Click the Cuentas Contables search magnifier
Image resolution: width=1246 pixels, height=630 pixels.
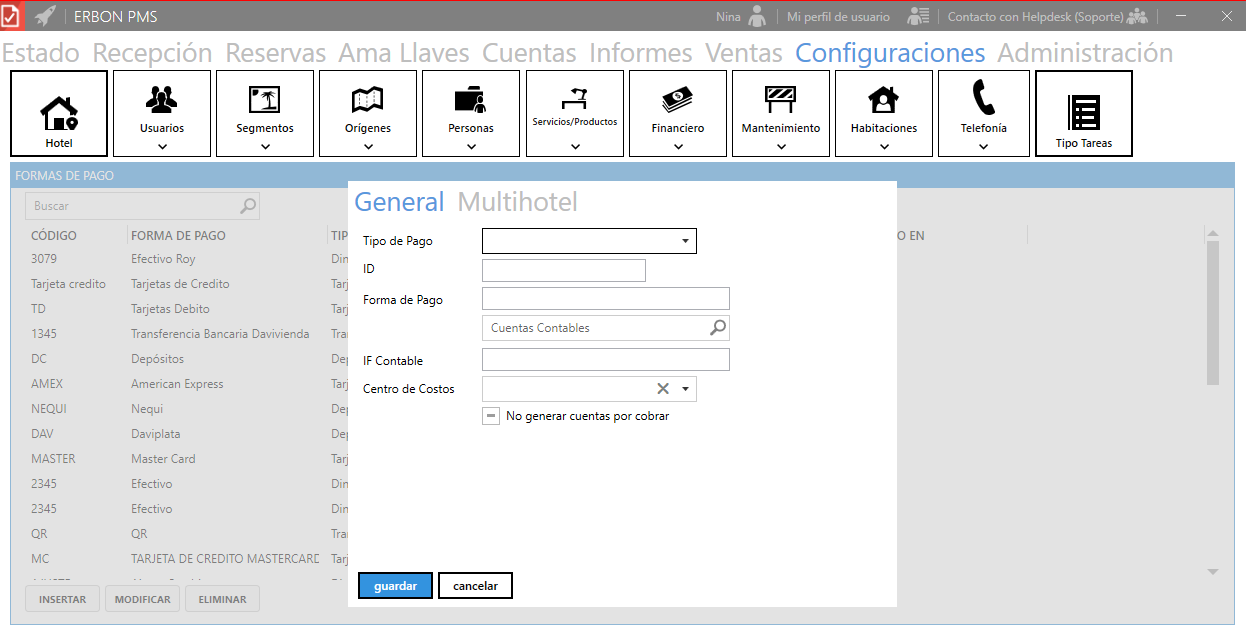[x=718, y=328]
